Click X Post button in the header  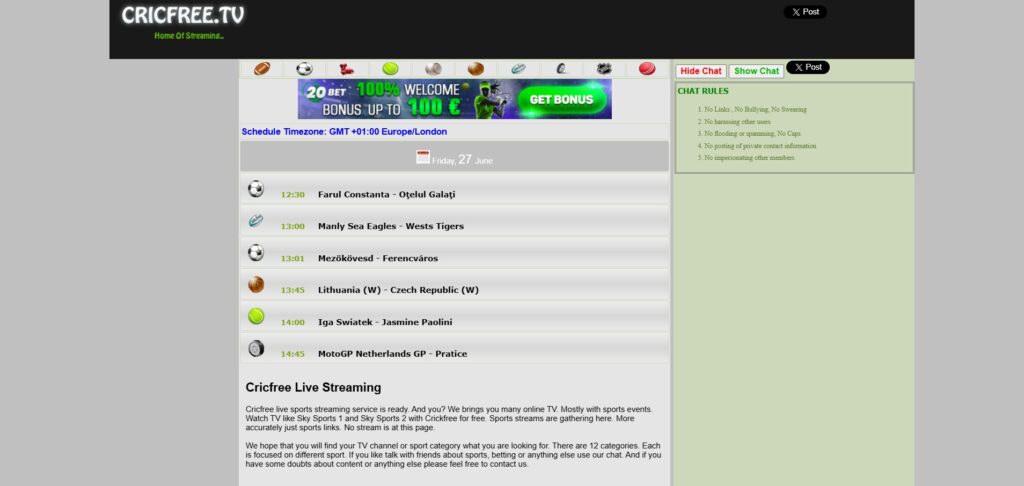(805, 12)
